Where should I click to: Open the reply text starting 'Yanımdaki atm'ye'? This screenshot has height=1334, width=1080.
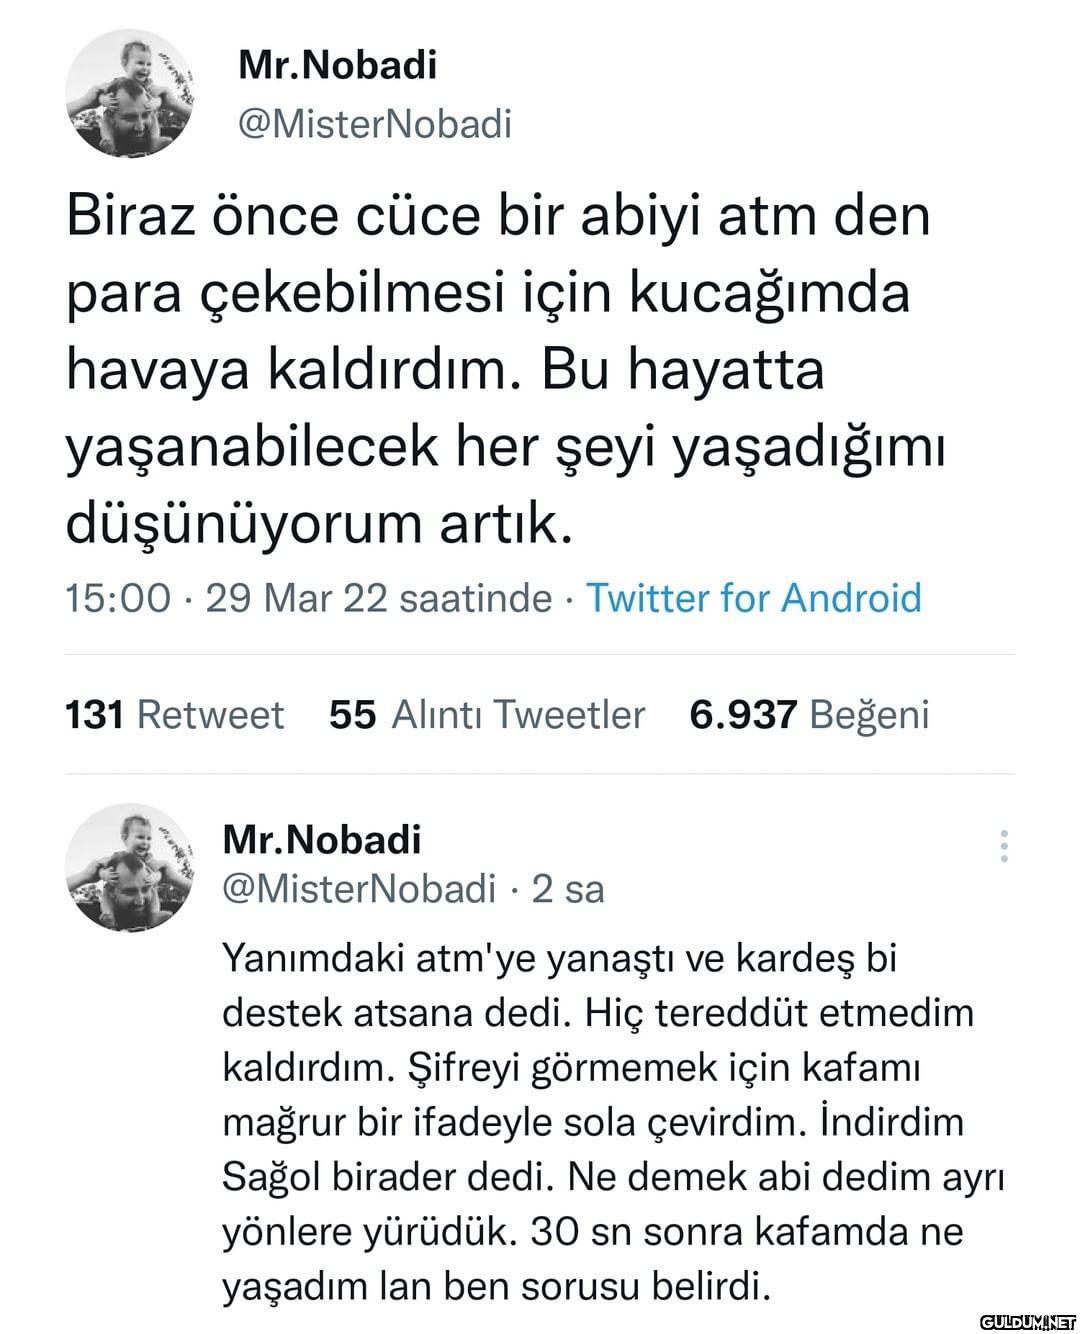558,958
